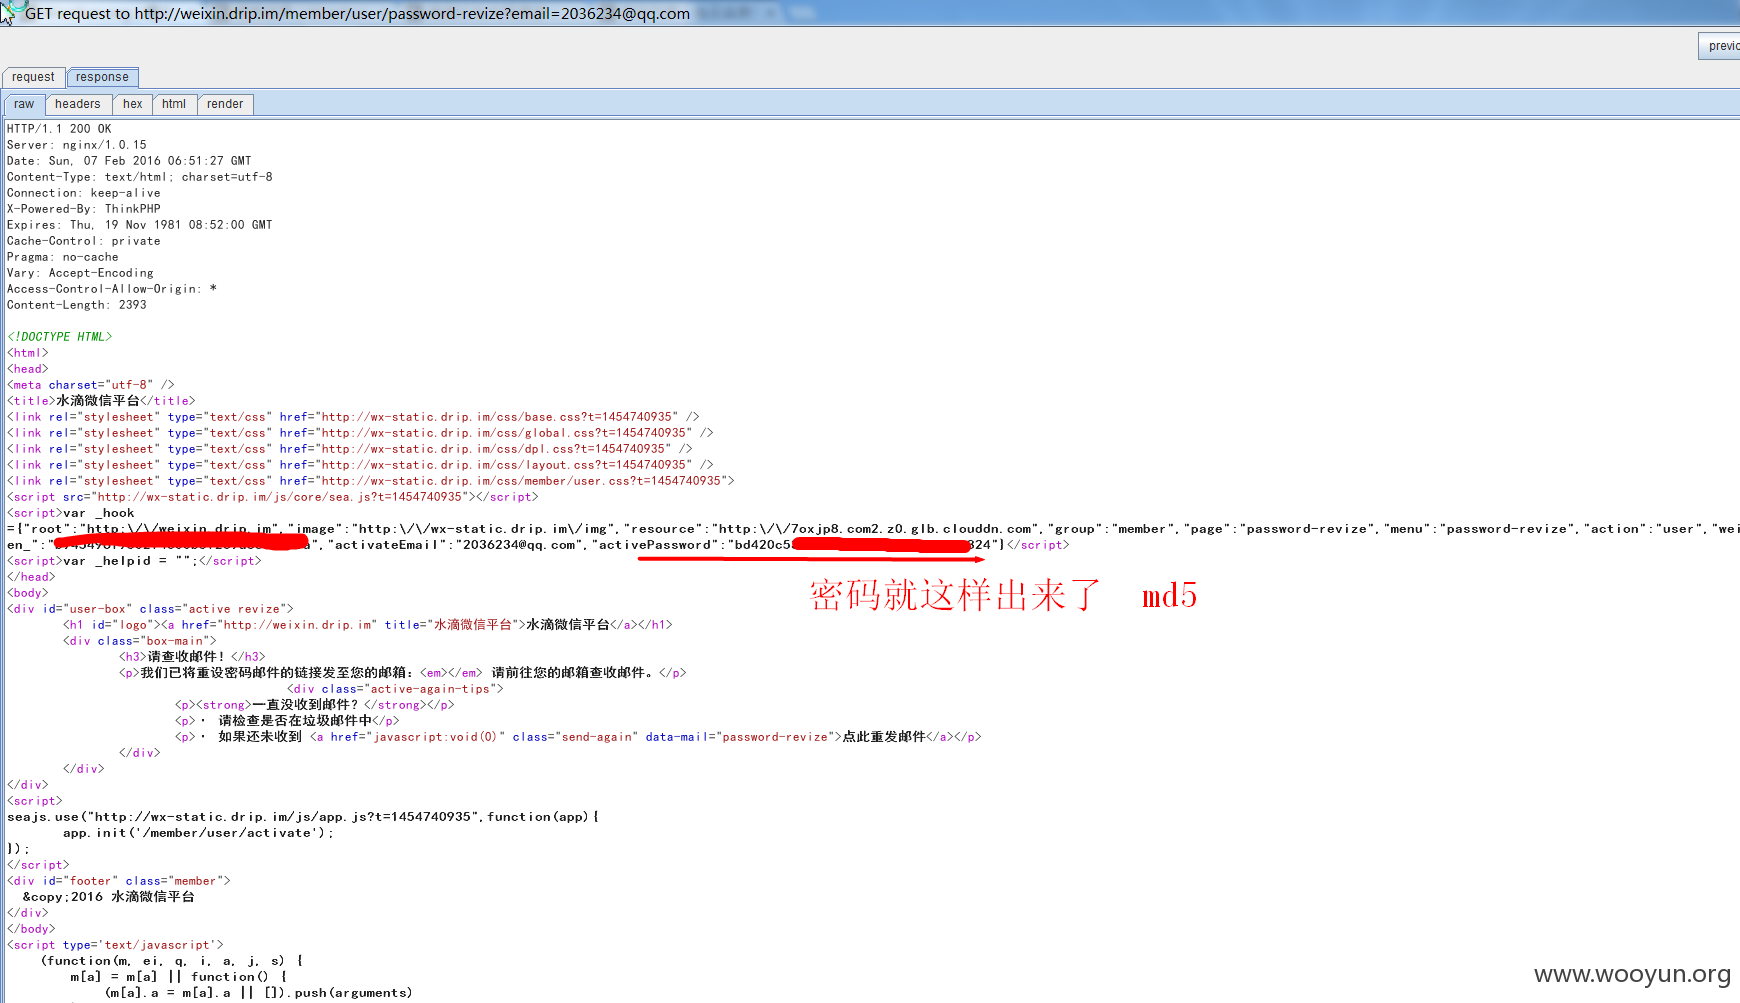Click the 'Vary: Accept-Encoding' header line
This screenshot has width=1740, height=1003.
(x=80, y=273)
